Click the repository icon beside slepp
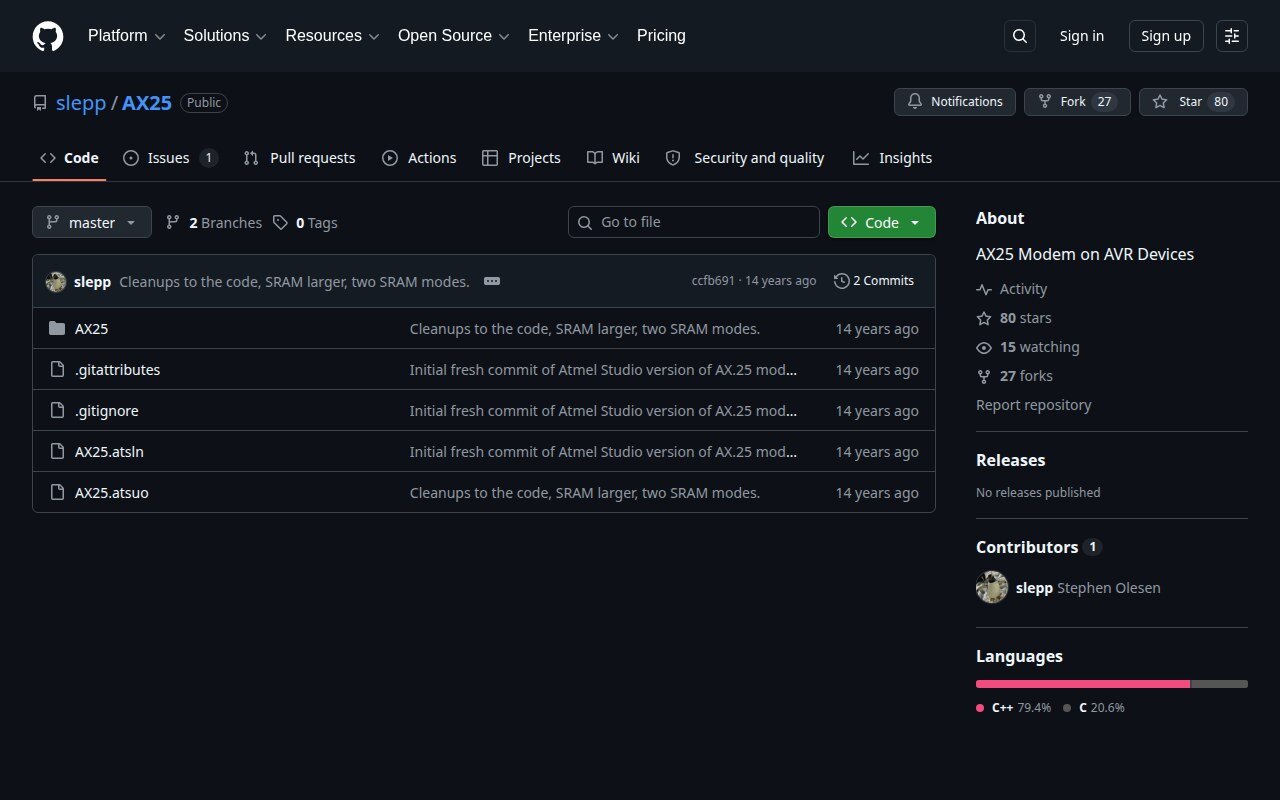The width and height of the screenshot is (1280, 800). click(x=40, y=103)
